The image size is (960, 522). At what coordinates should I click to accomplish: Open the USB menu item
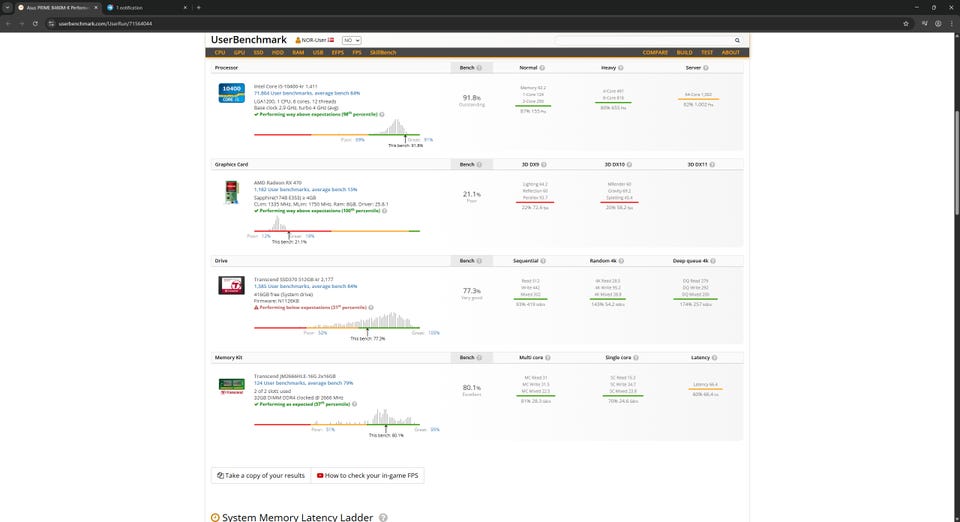pyautogui.click(x=318, y=53)
